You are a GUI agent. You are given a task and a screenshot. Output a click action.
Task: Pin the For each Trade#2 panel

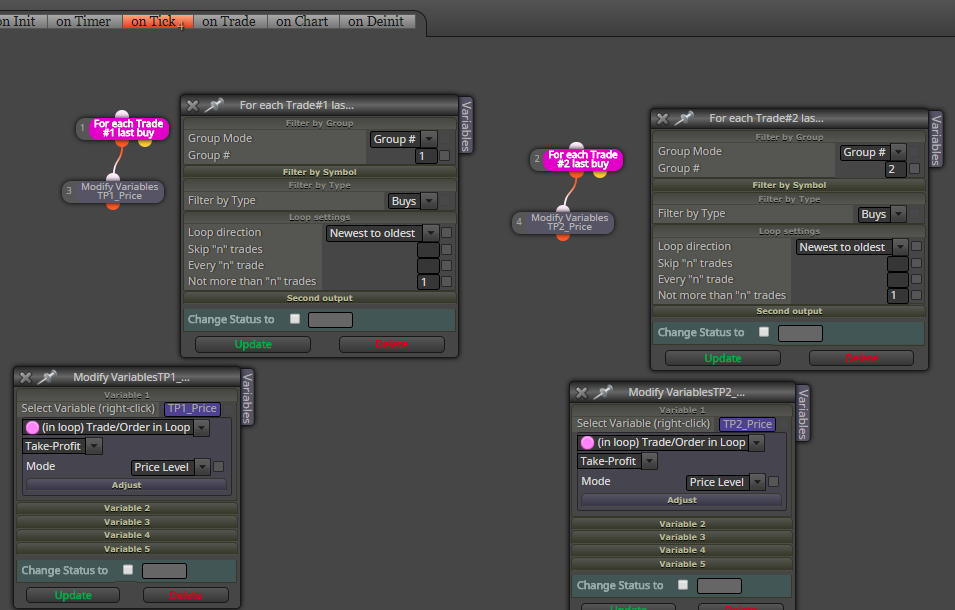click(x=684, y=119)
